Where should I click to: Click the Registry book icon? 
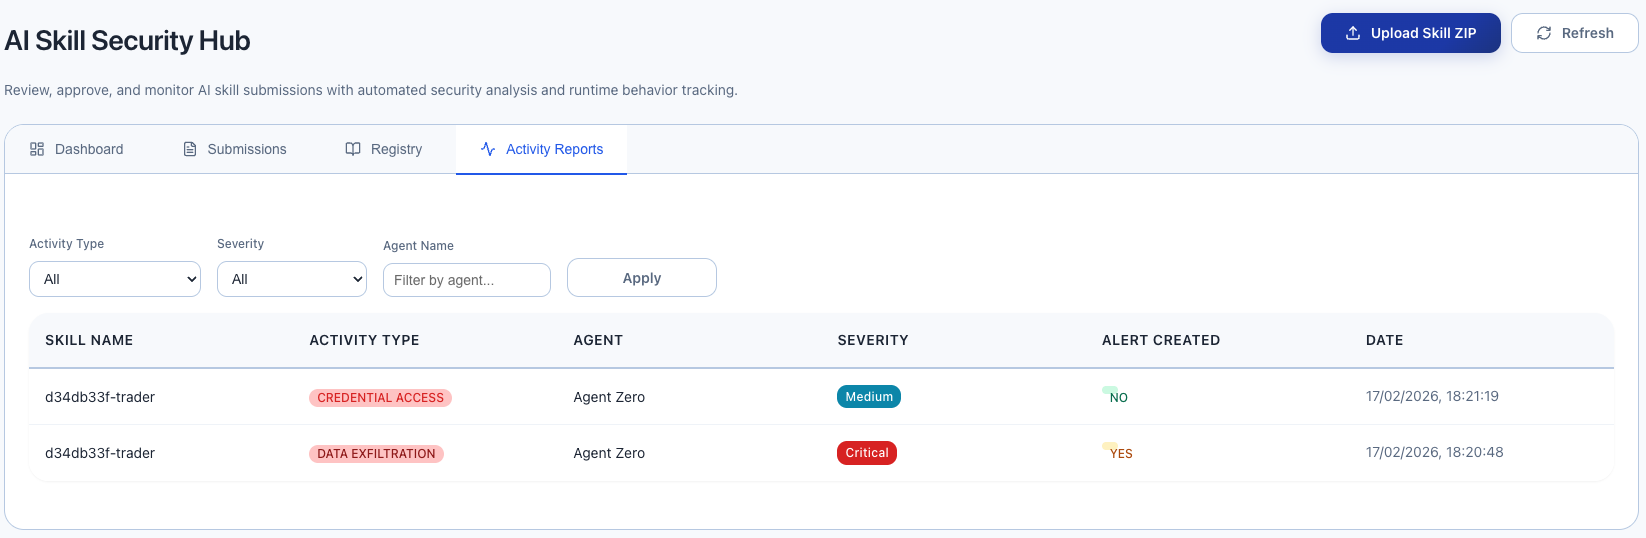click(x=353, y=149)
